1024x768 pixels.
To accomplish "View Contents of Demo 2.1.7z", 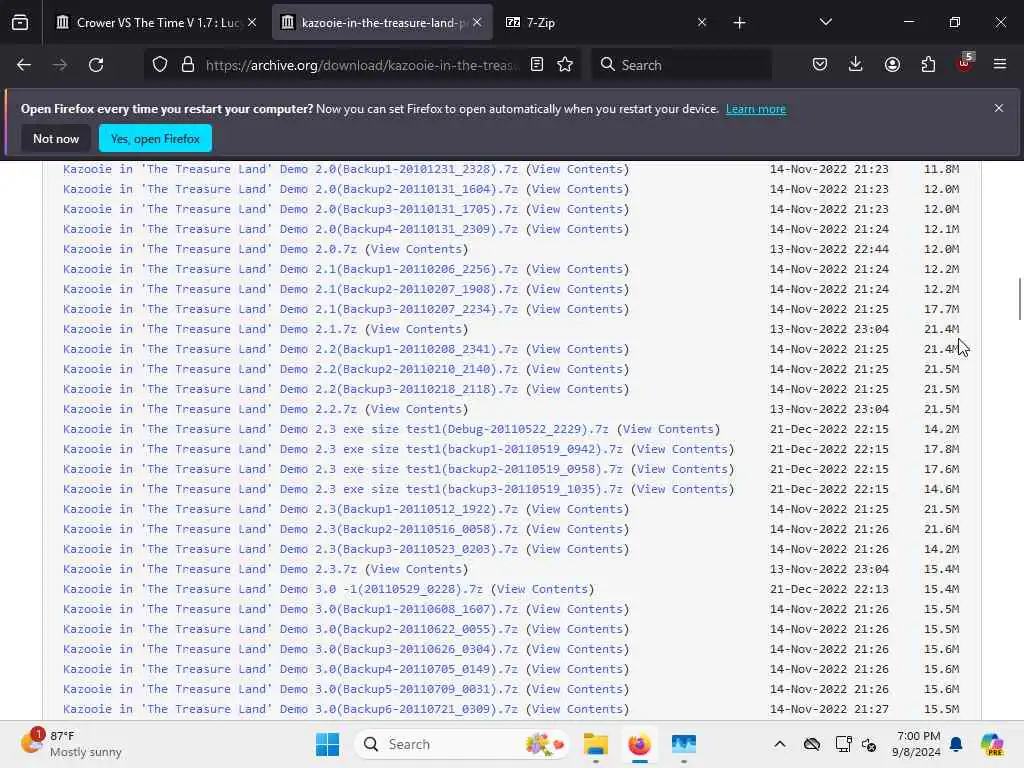I will (417, 329).
